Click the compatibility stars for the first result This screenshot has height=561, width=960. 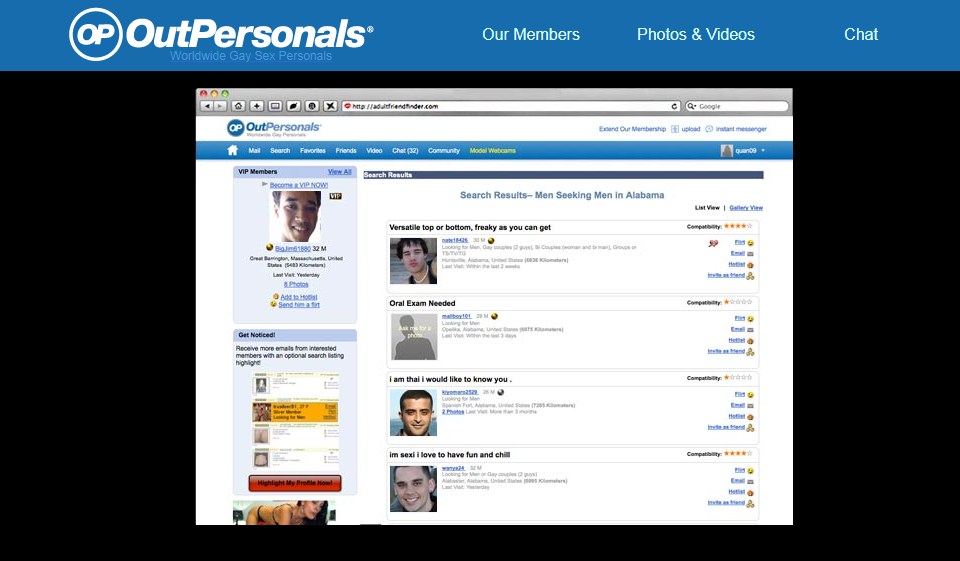coord(738,226)
